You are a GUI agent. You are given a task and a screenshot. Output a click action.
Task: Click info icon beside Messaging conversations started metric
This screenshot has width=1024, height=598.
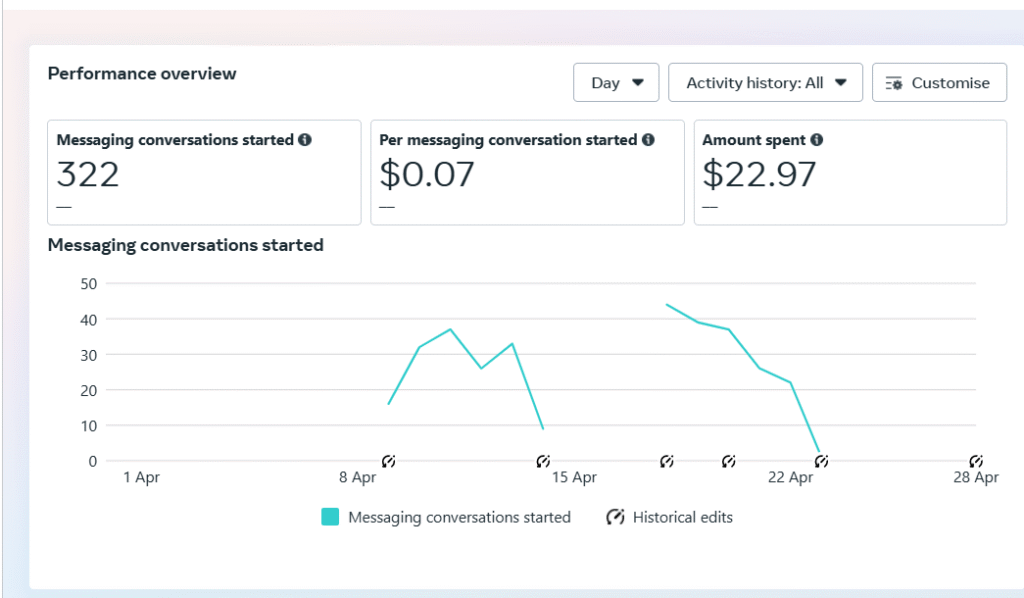click(x=305, y=140)
